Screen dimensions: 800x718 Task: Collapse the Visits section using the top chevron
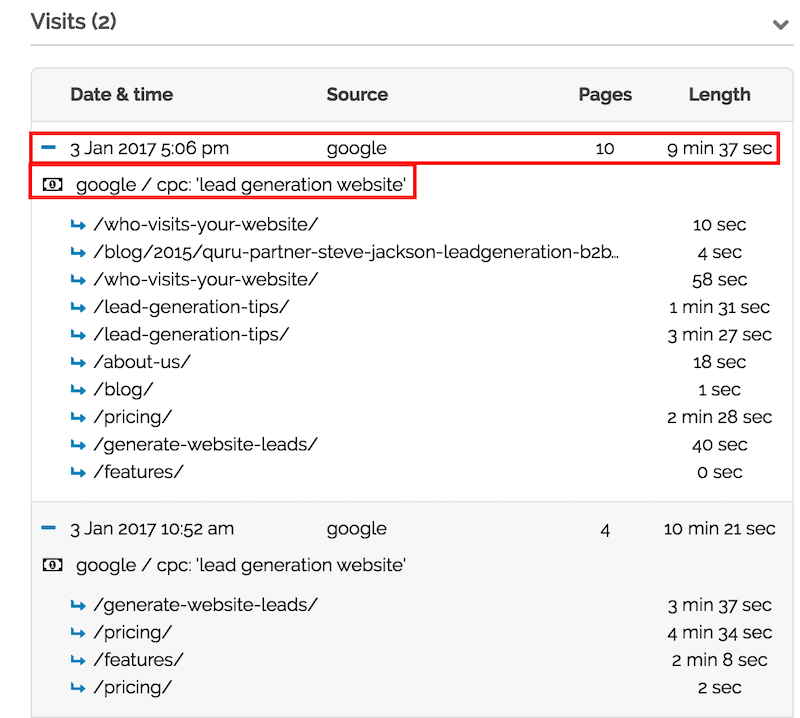pyautogui.click(x=780, y=20)
